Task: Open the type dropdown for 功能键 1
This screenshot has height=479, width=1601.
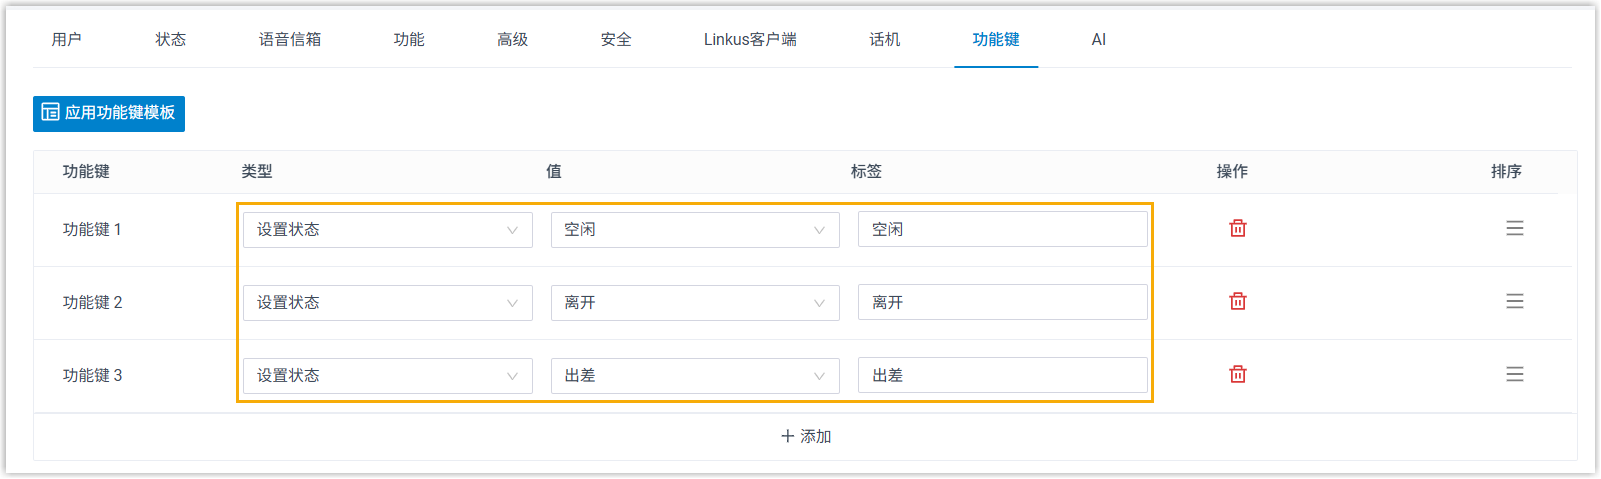Action: (x=387, y=230)
